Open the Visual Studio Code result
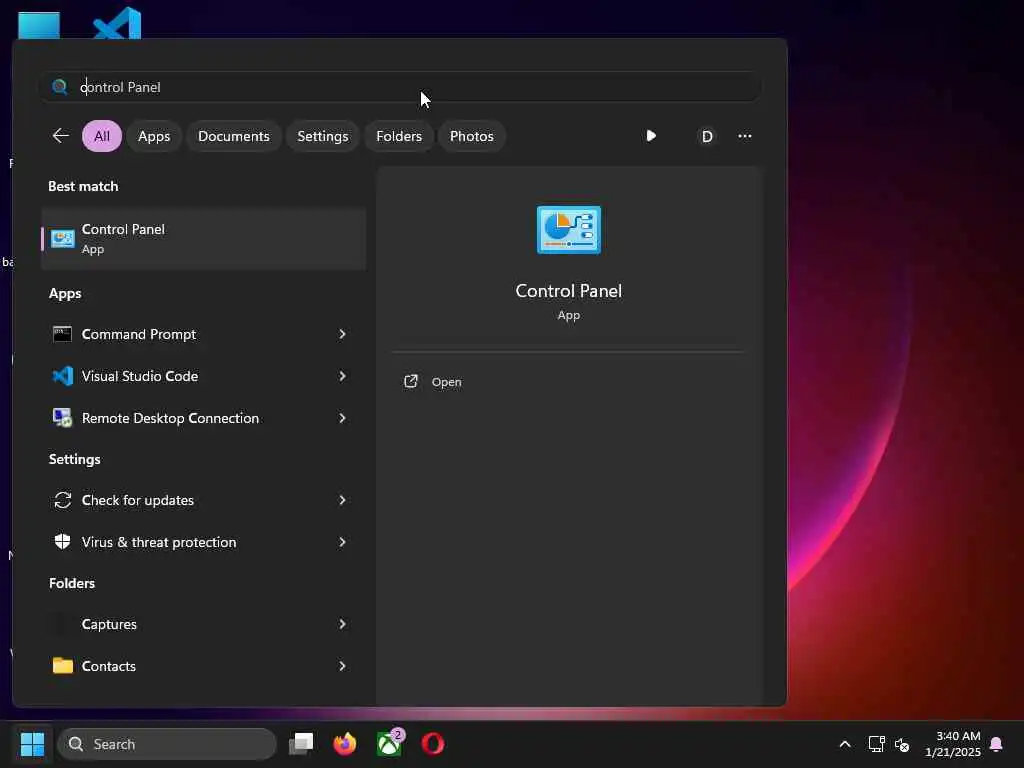 click(203, 376)
